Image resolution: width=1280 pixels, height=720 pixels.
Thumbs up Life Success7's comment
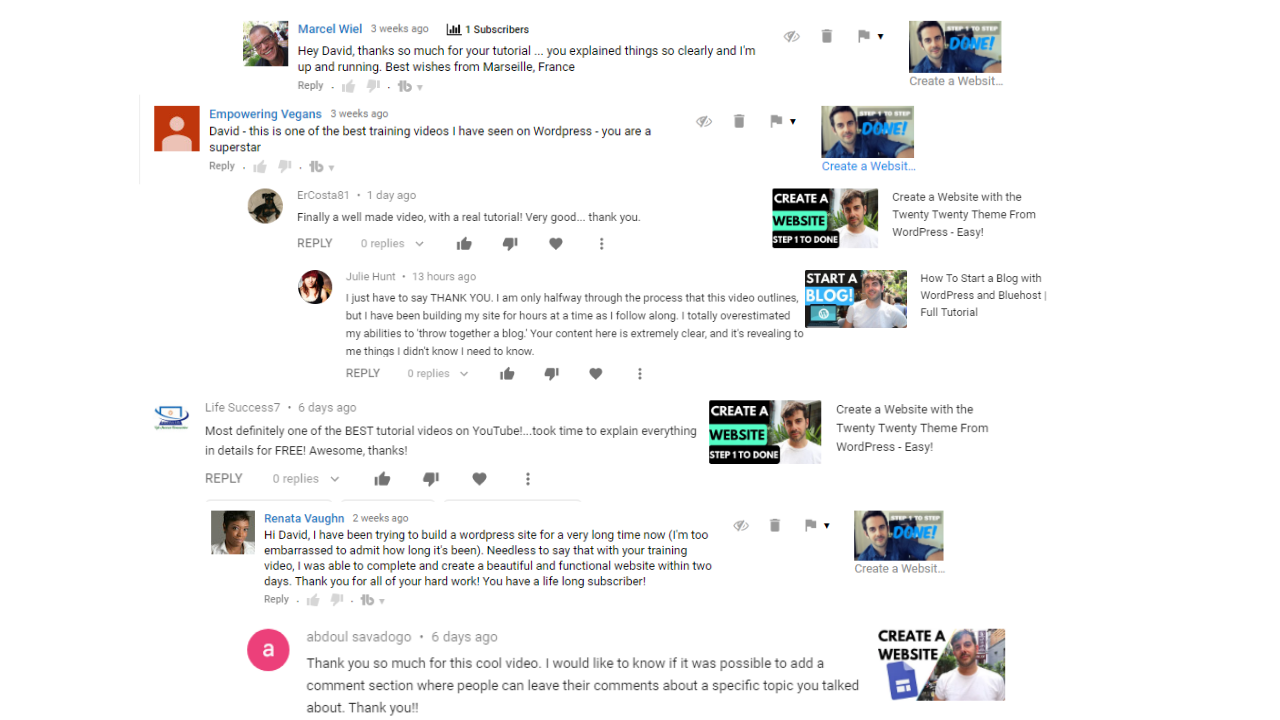pos(382,479)
